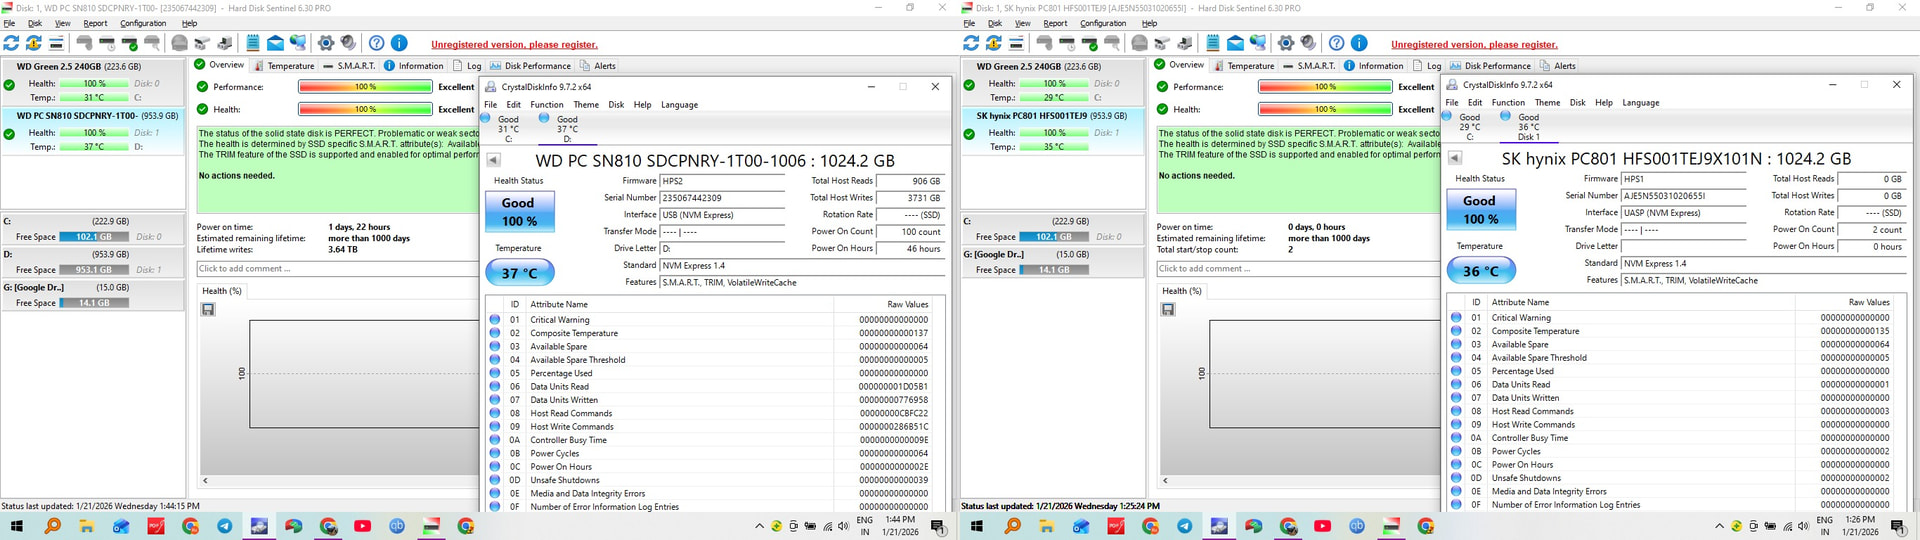
Task: Click the Help question mark icon in the right Sentinel toolbar
Action: coord(1336,43)
